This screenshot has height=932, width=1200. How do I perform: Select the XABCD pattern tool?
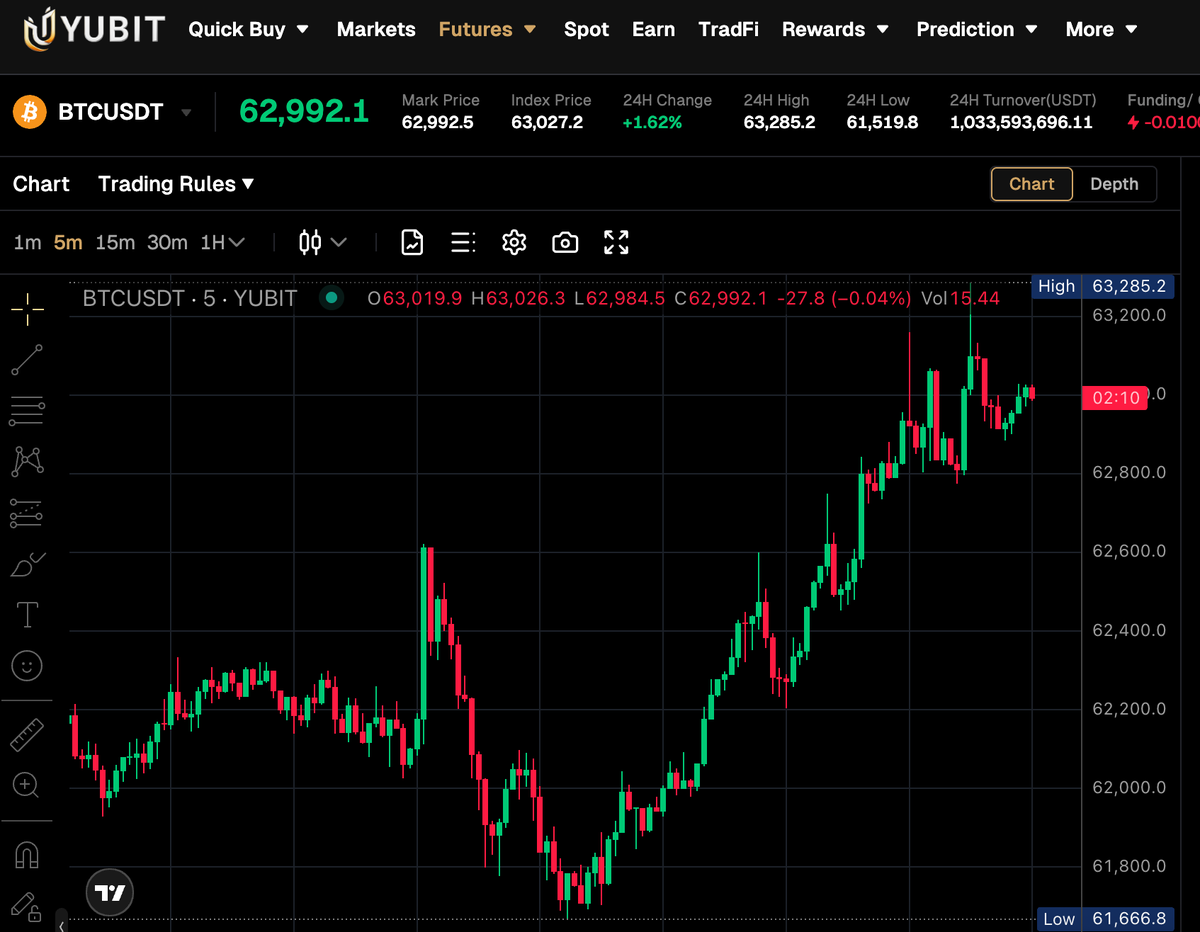(27, 461)
